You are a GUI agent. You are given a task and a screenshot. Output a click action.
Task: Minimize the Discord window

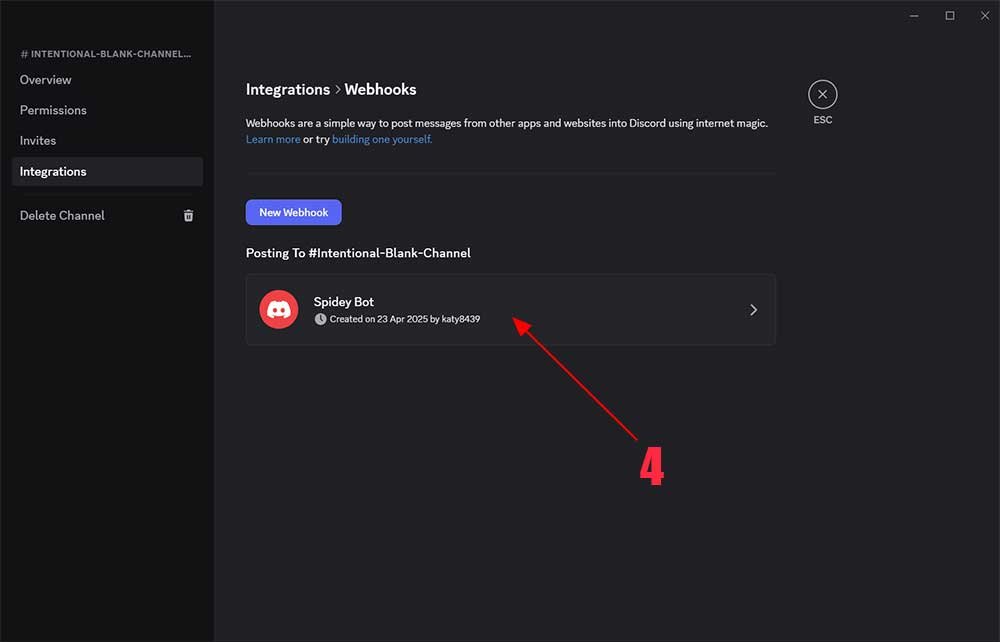(x=914, y=15)
